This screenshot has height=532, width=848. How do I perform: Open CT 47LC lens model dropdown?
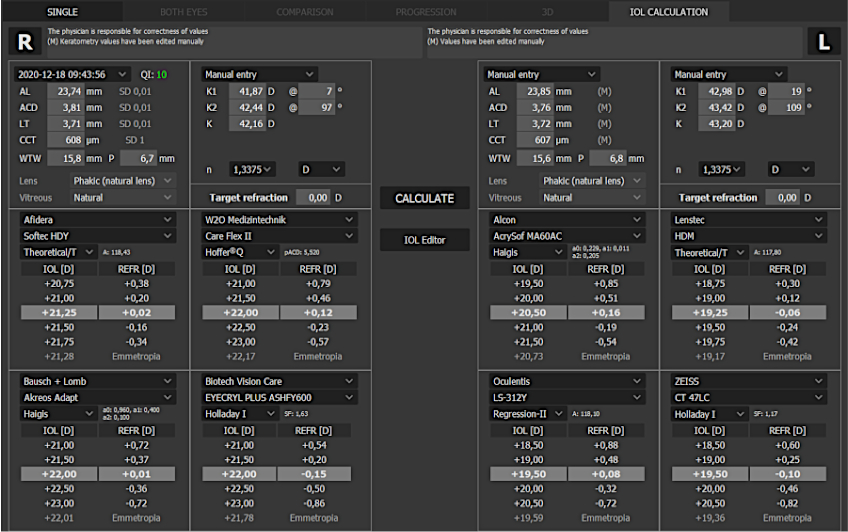[x=748, y=397]
